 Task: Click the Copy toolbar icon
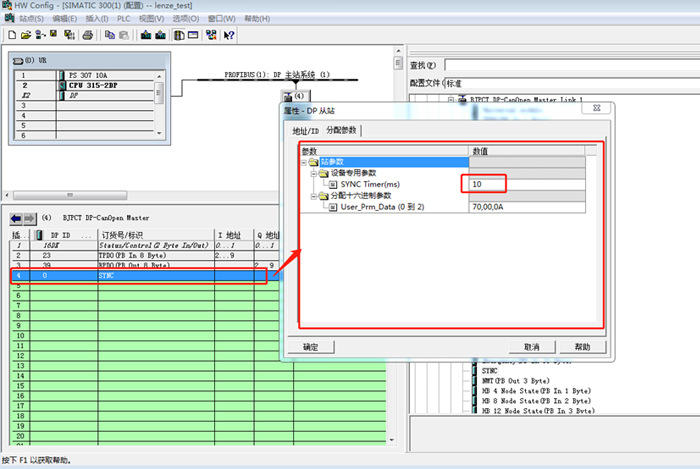pos(109,35)
